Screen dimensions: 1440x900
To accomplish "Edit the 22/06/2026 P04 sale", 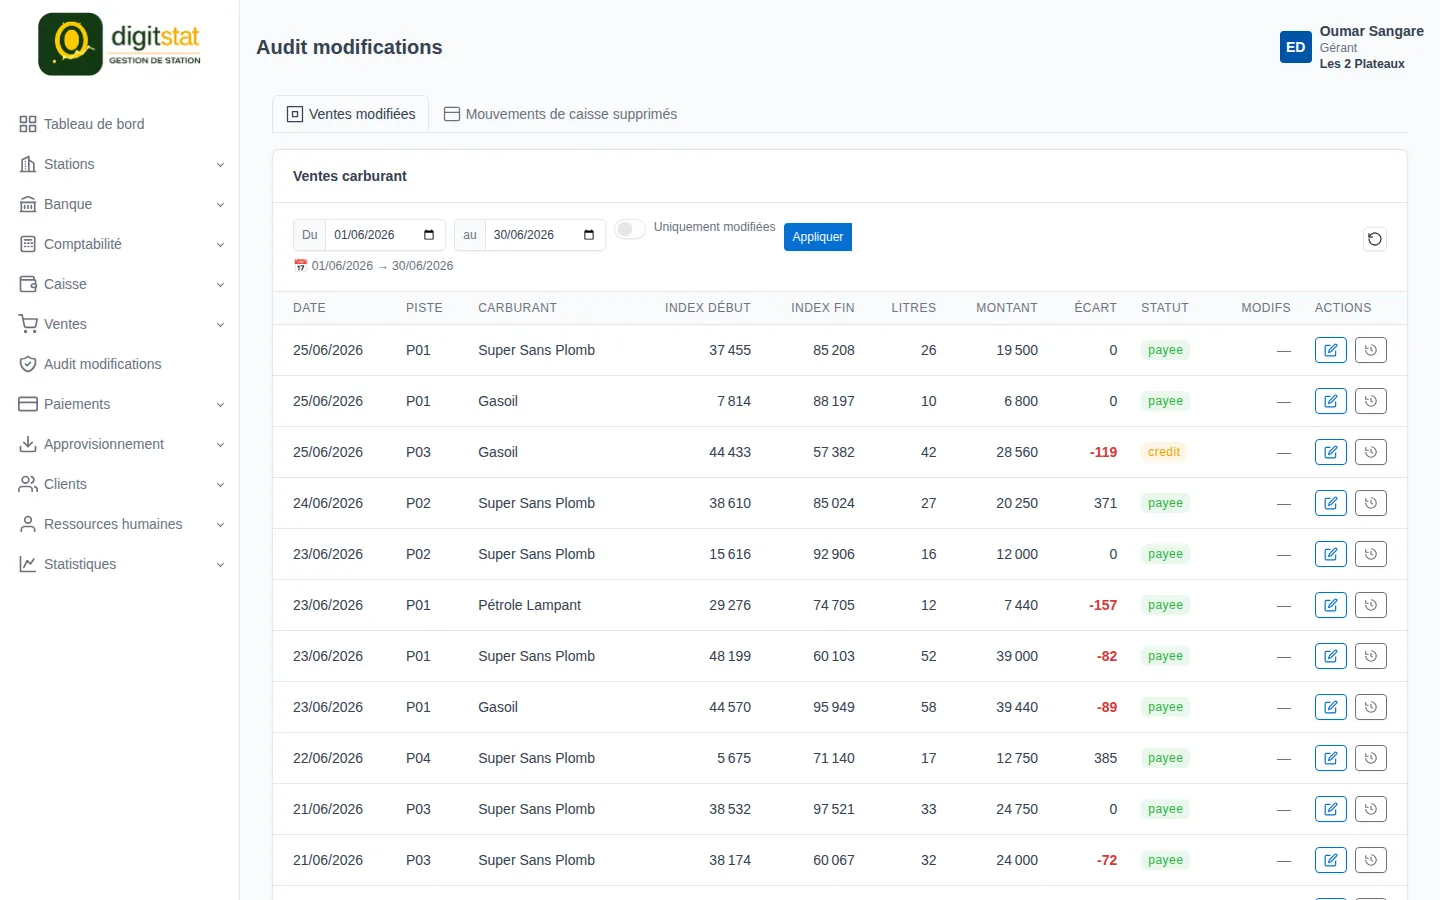I will (x=1331, y=758).
